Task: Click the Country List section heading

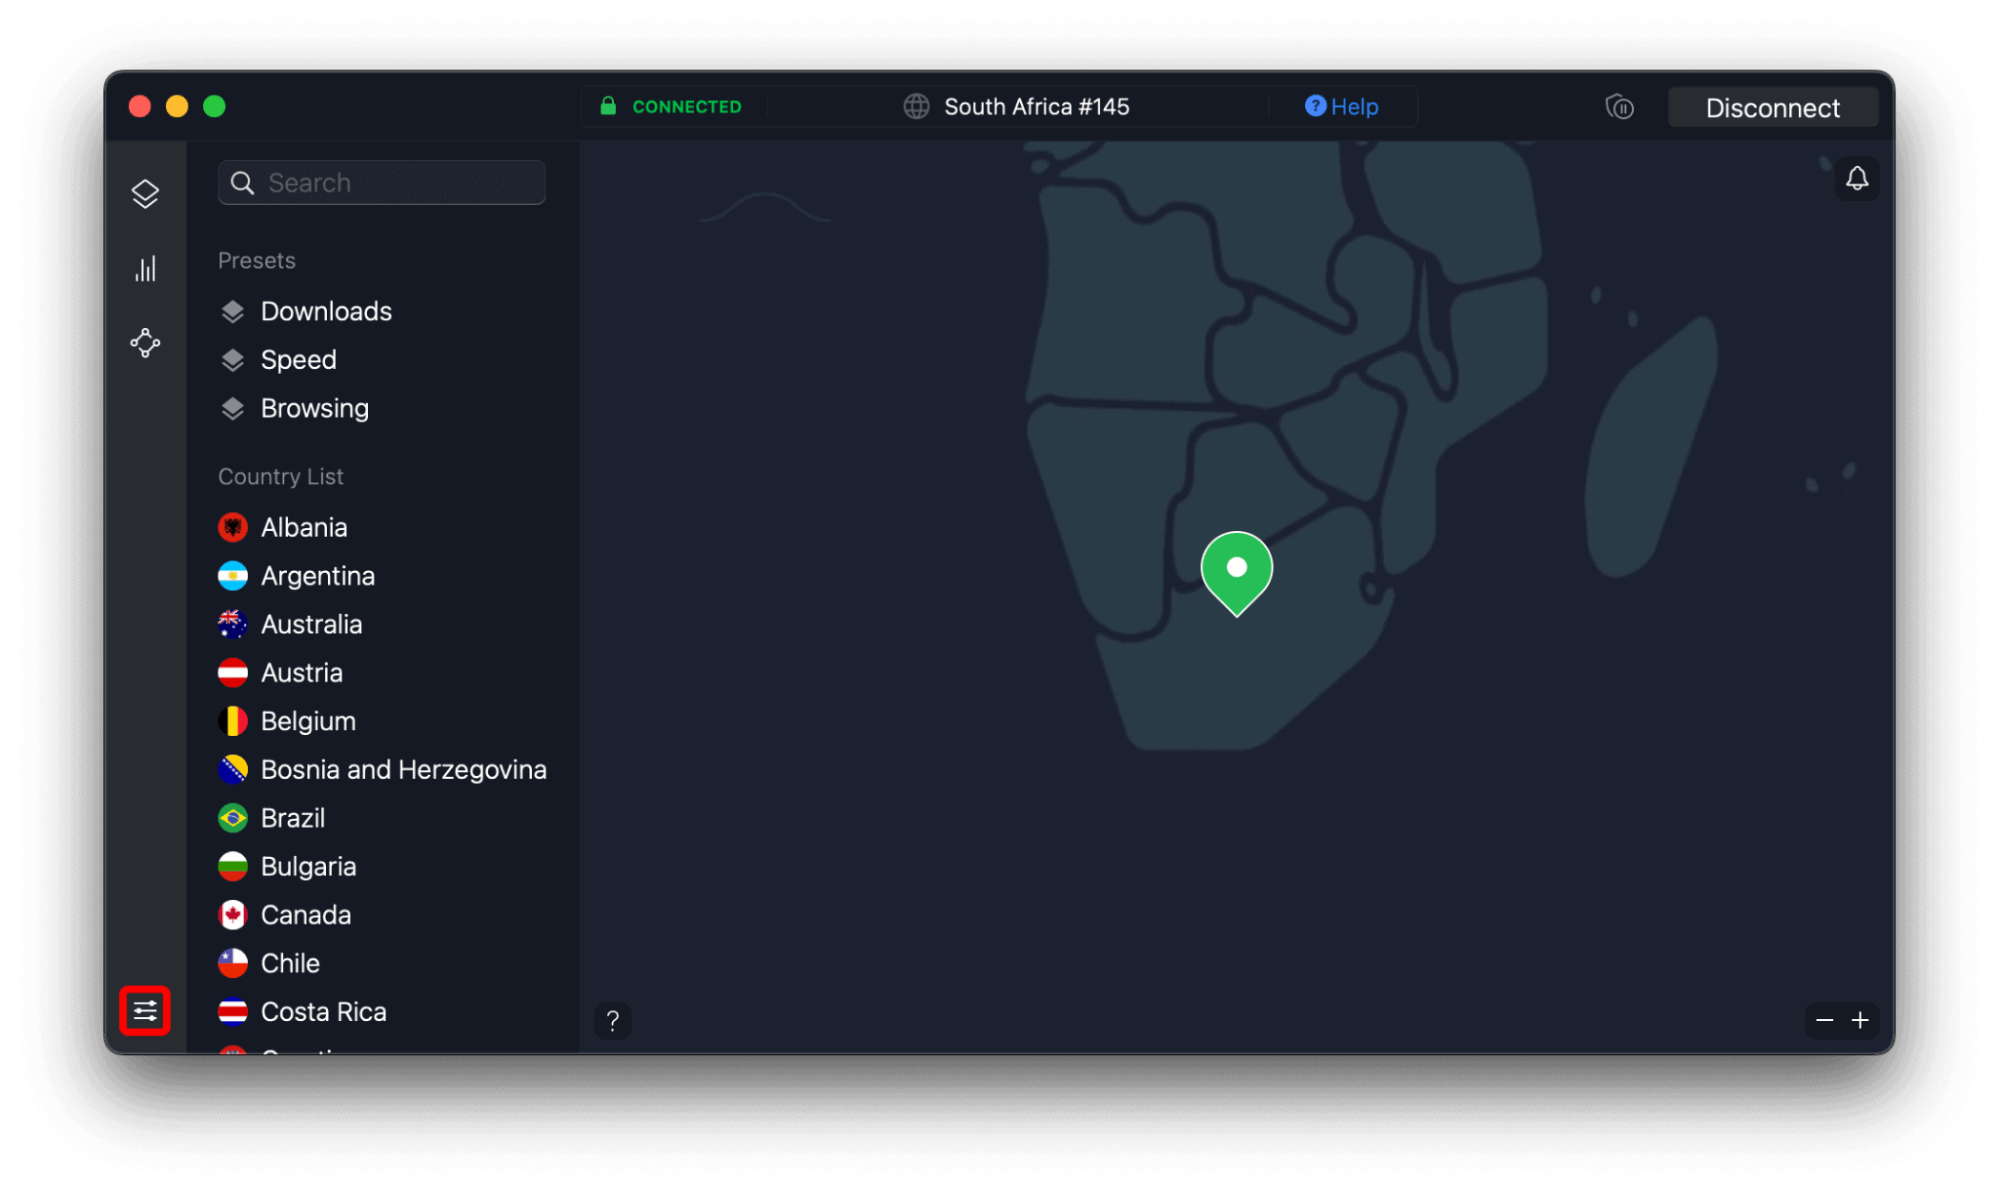Action: pos(281,477)
